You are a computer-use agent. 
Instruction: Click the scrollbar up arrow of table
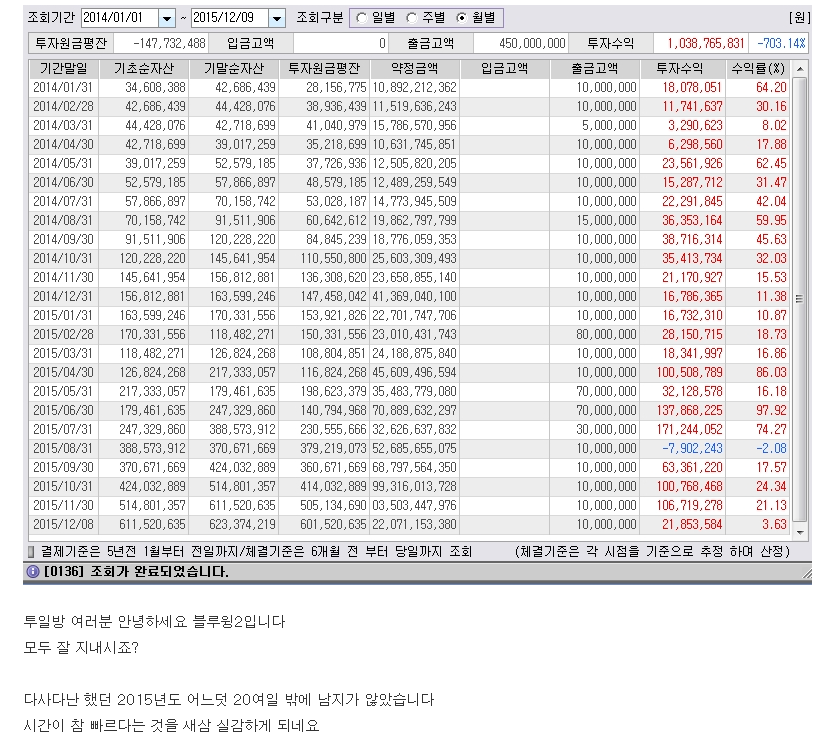799,68
